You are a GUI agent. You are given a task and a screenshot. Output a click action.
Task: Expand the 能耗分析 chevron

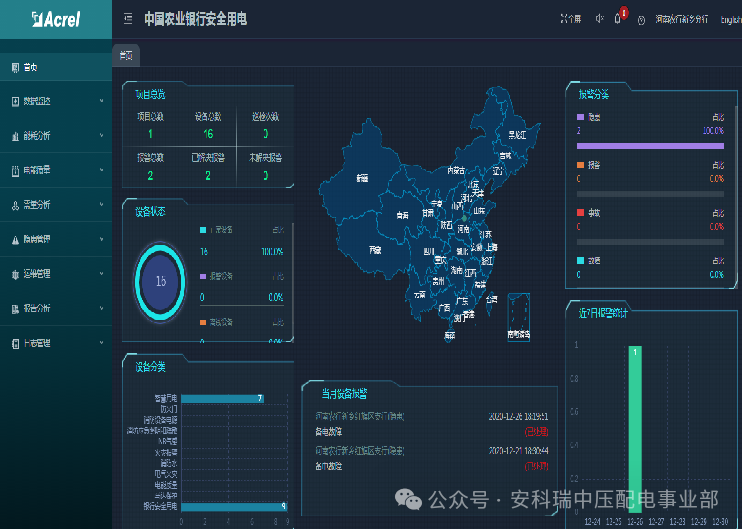(x=101, y=136)
